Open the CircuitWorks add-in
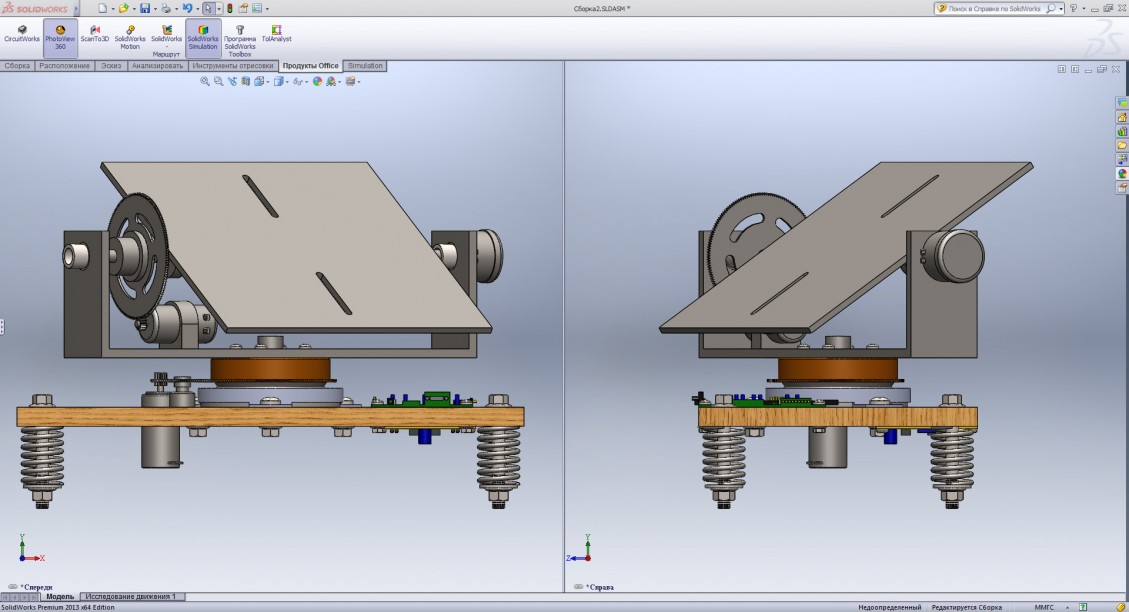Screen dimensions: 1129x612 coord(22,34)
